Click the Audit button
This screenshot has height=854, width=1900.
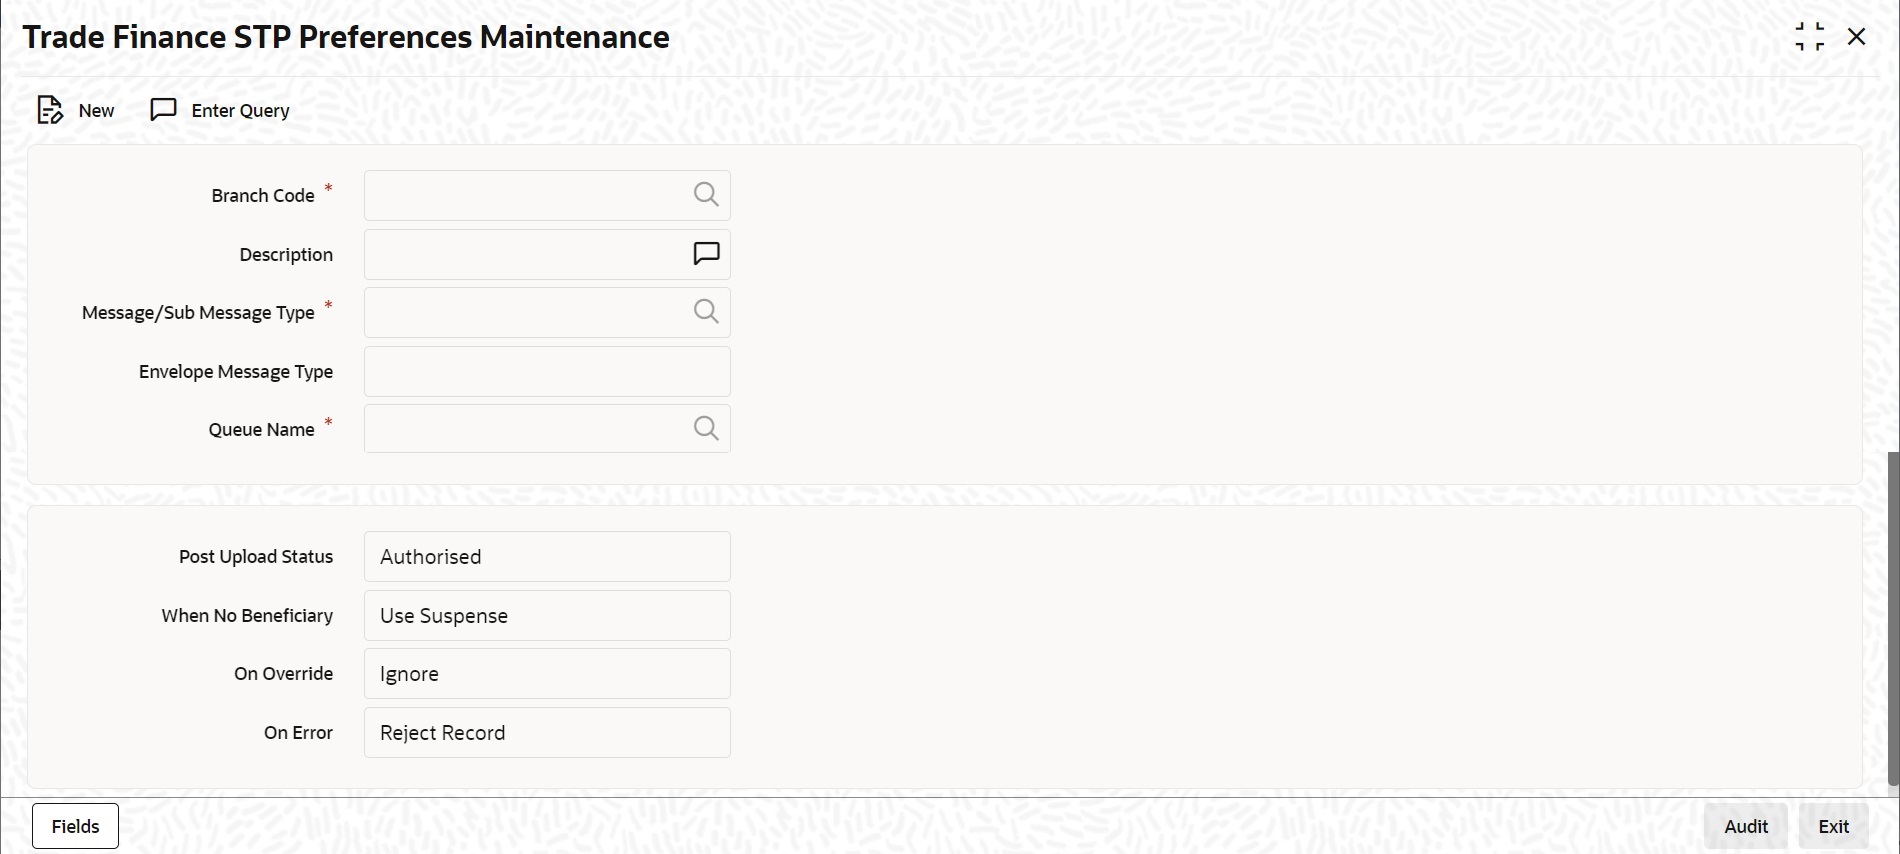pyautogui.click(x=1746, y=826)
